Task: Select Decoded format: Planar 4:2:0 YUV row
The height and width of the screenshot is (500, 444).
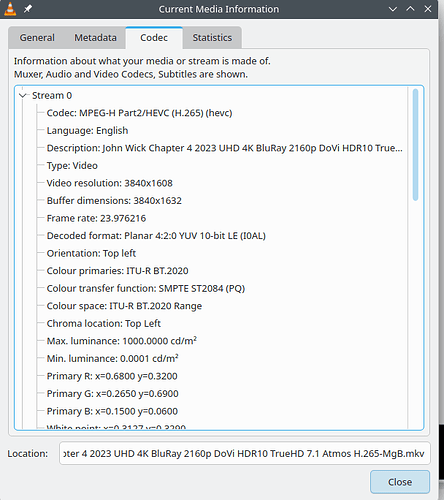Action: (x=156, y=236)
